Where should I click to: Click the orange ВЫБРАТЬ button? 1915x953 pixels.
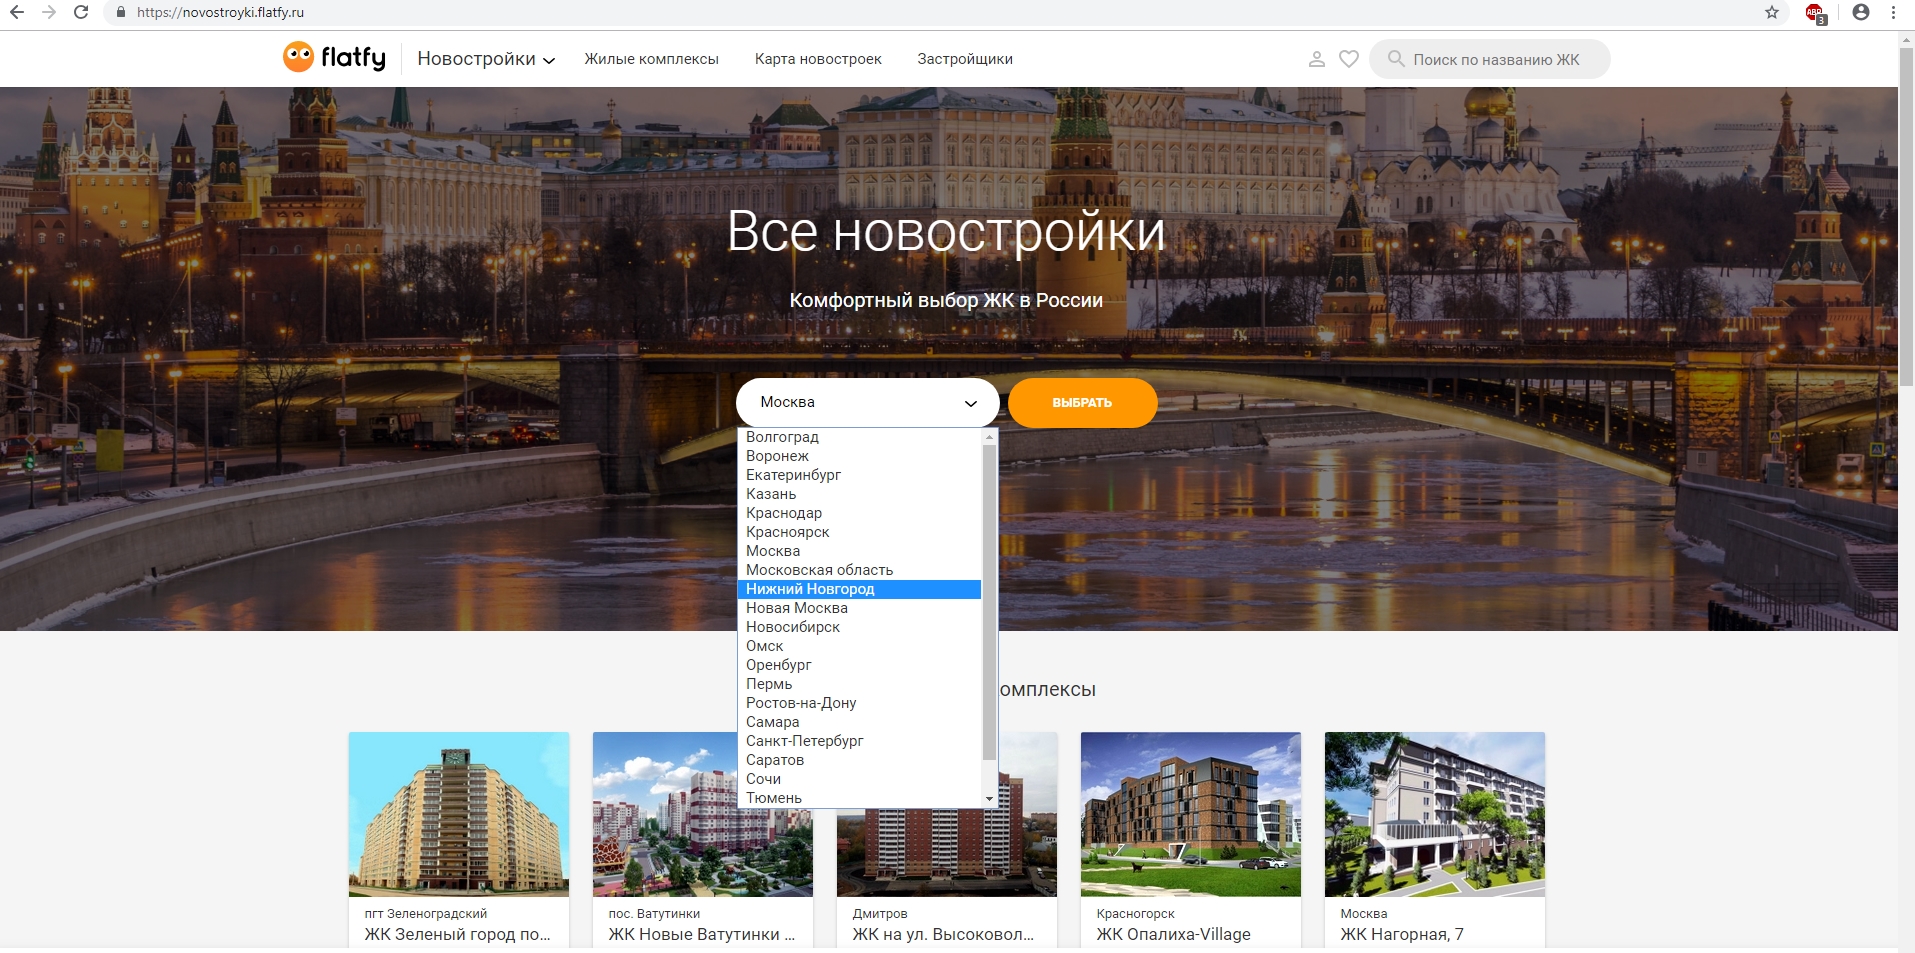[1083, 402]
